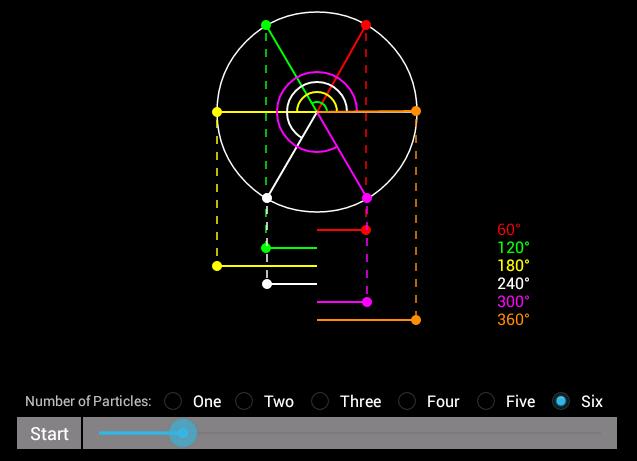Select the Six particles radio button
The image size is (637, 461).
point(561,401)
